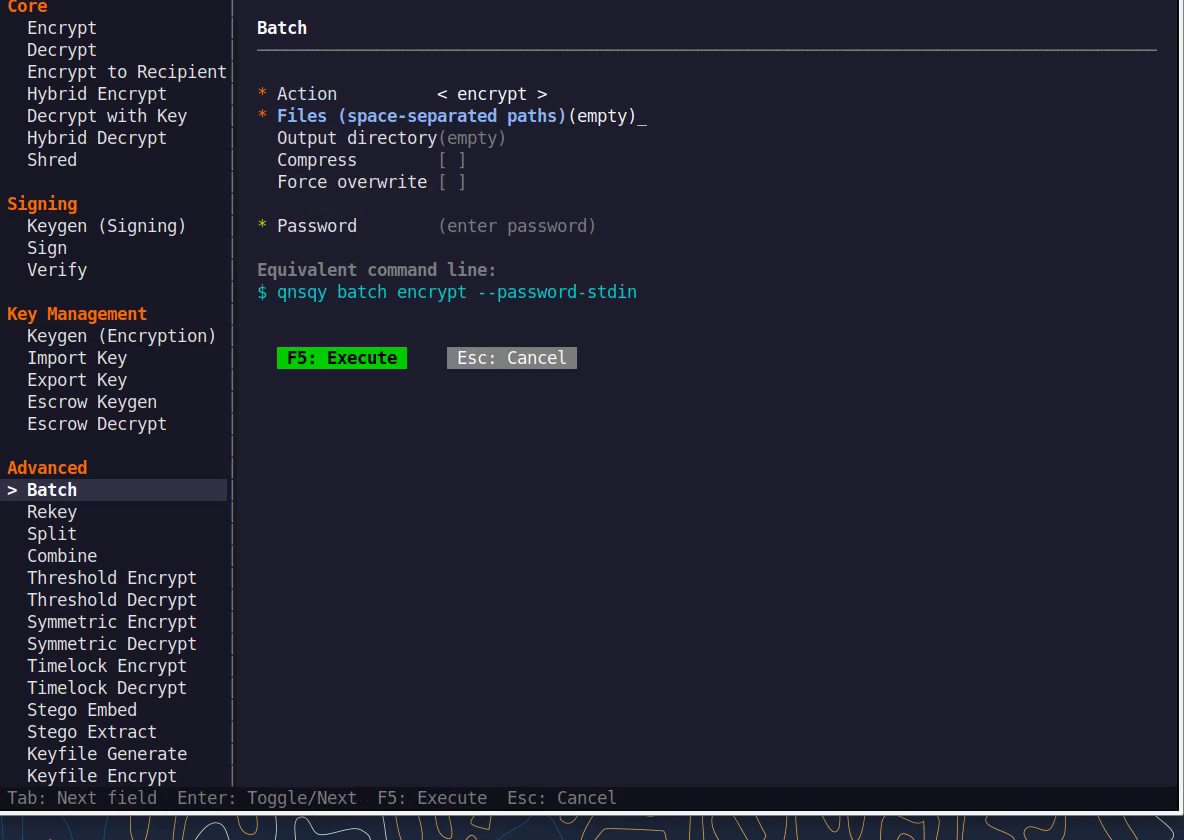
Task: Select Decrypt under Core
Action: click(62, 50)
